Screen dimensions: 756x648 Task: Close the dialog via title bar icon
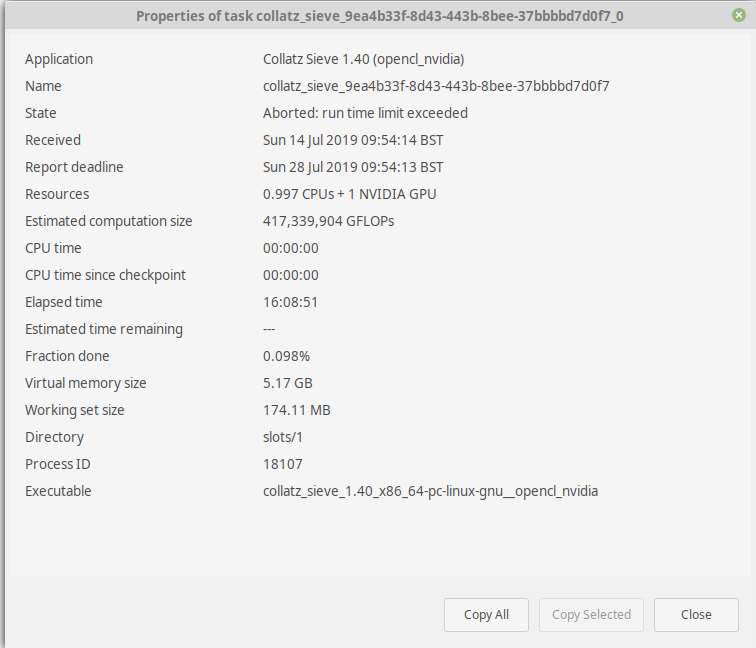point(739,15)
